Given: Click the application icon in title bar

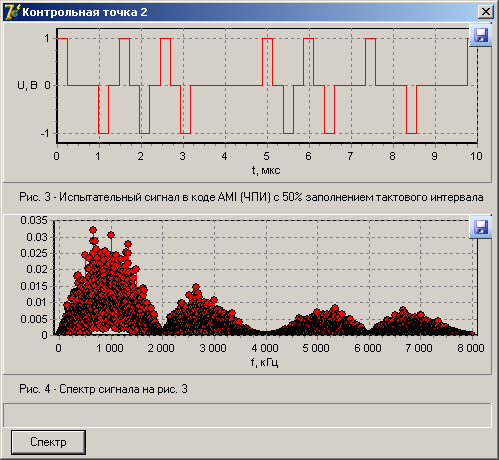Looking at the screenshot, I should 12,12.
